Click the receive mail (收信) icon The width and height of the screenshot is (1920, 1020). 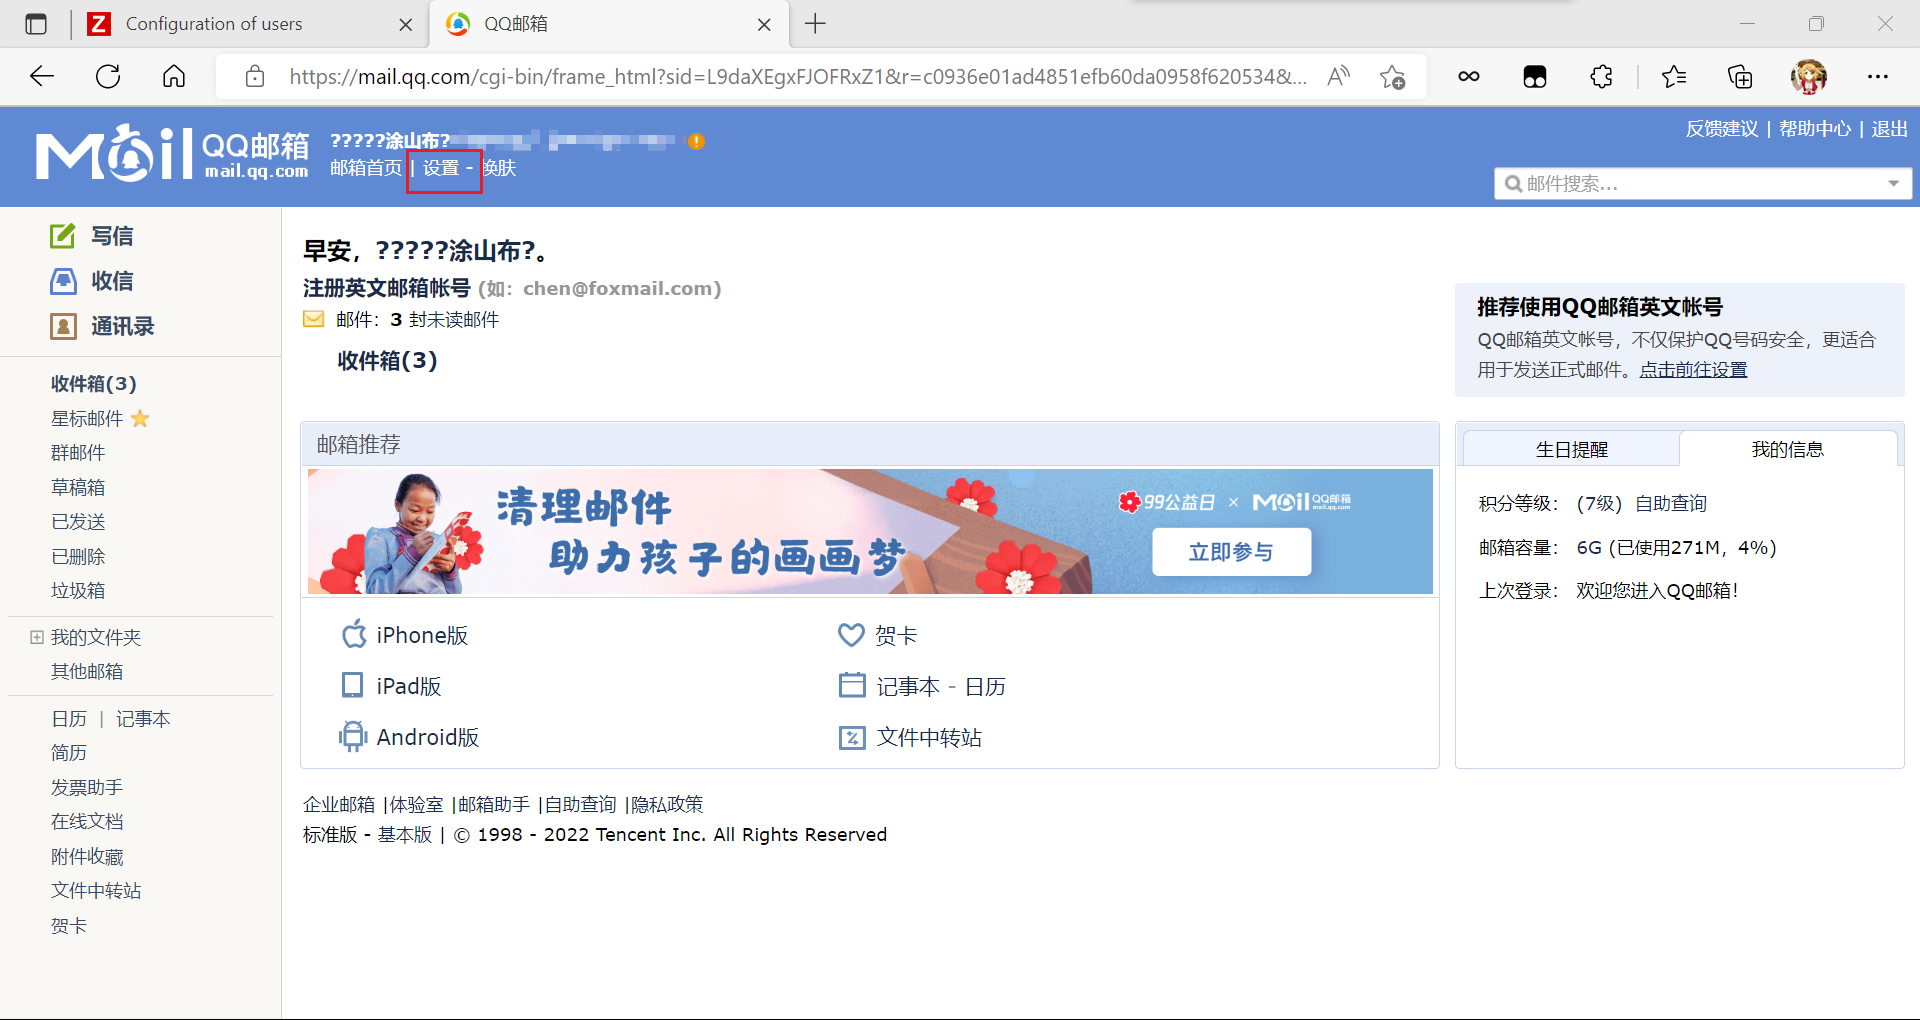click(x=63, y=281)
